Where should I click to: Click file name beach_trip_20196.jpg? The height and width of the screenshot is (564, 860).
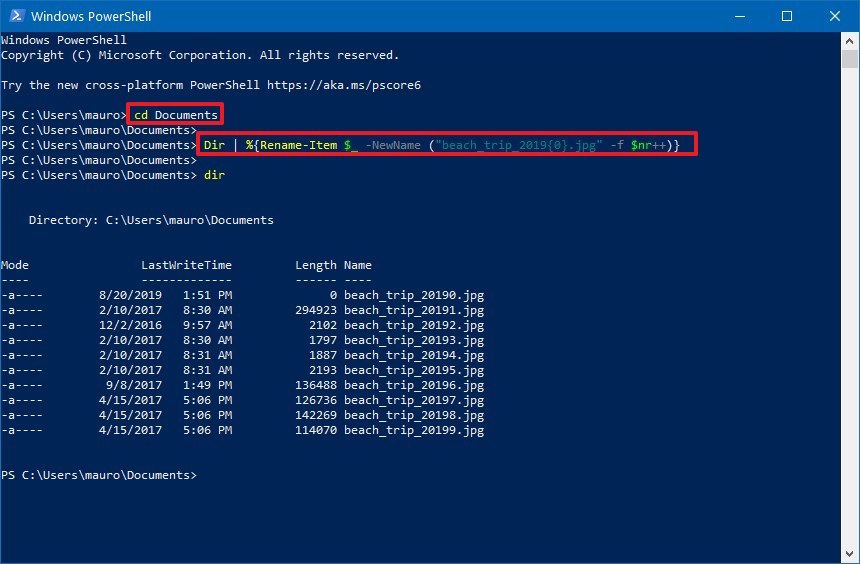click(x=414, y=385)
